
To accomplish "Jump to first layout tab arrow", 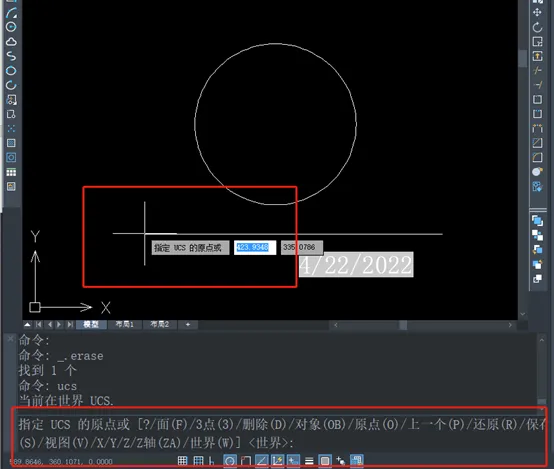I will tap(39, 324).
